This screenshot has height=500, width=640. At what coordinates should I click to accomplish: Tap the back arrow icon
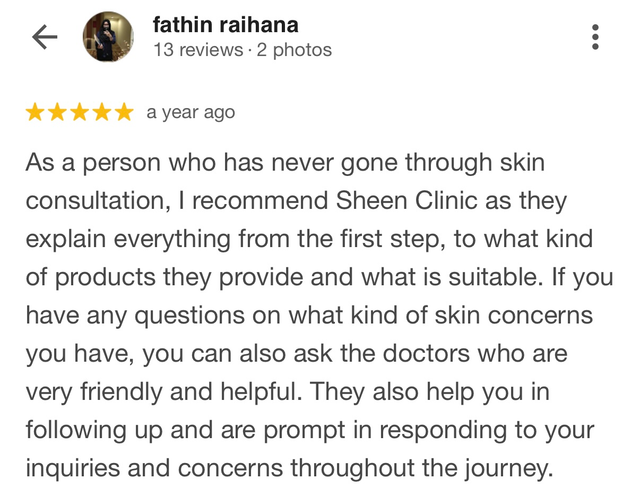[44, 37]
